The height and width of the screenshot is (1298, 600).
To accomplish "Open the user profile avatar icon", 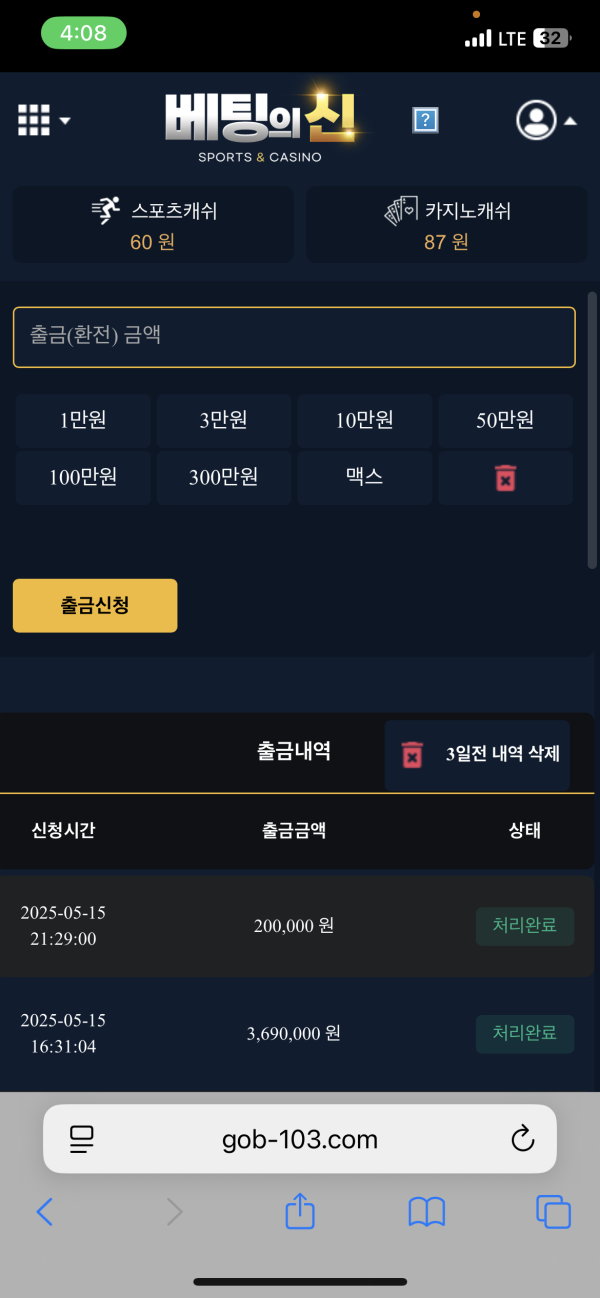I will (x=536, y=120).
